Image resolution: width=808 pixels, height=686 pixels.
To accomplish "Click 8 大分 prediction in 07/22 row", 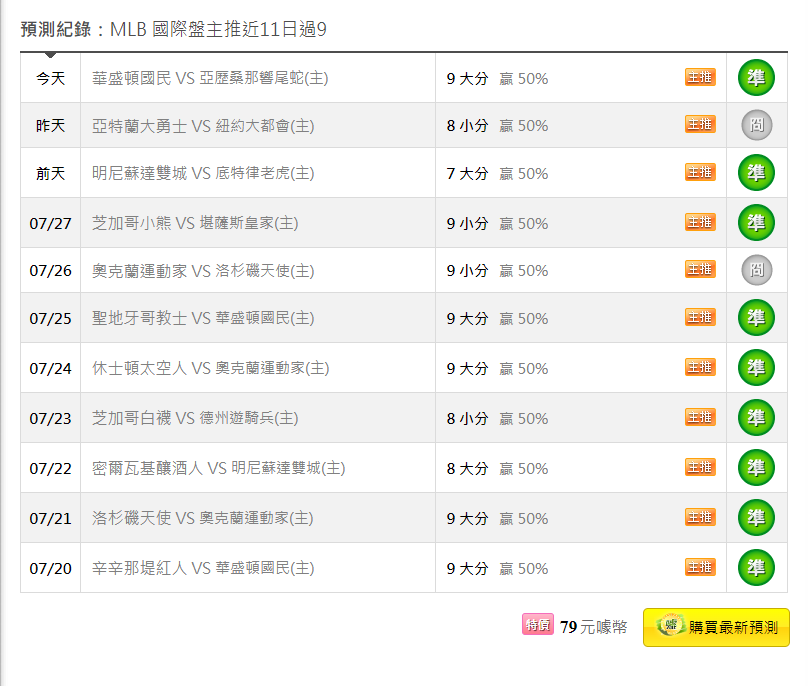I will point(467,468).
